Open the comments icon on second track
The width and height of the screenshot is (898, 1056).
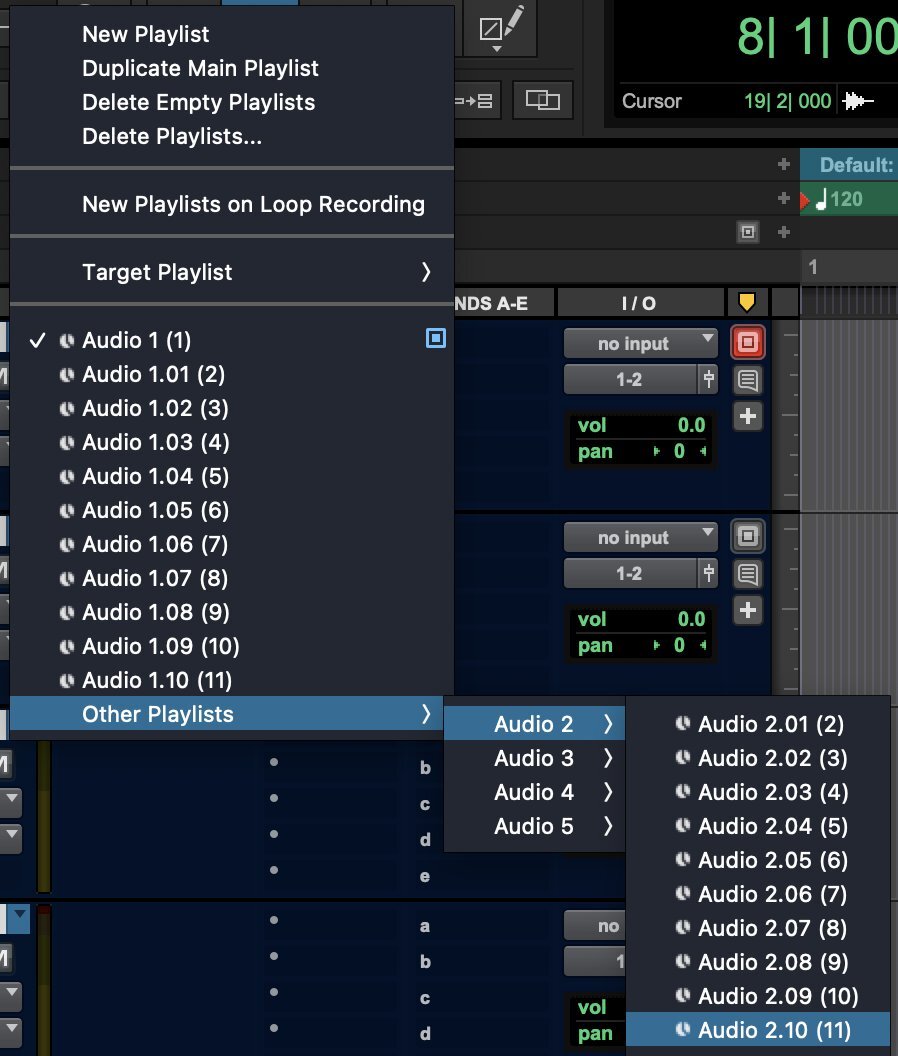point(748,574)
